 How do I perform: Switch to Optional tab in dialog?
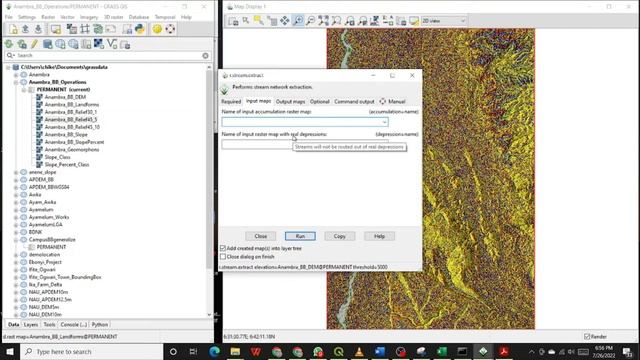[x=319, y=102]
